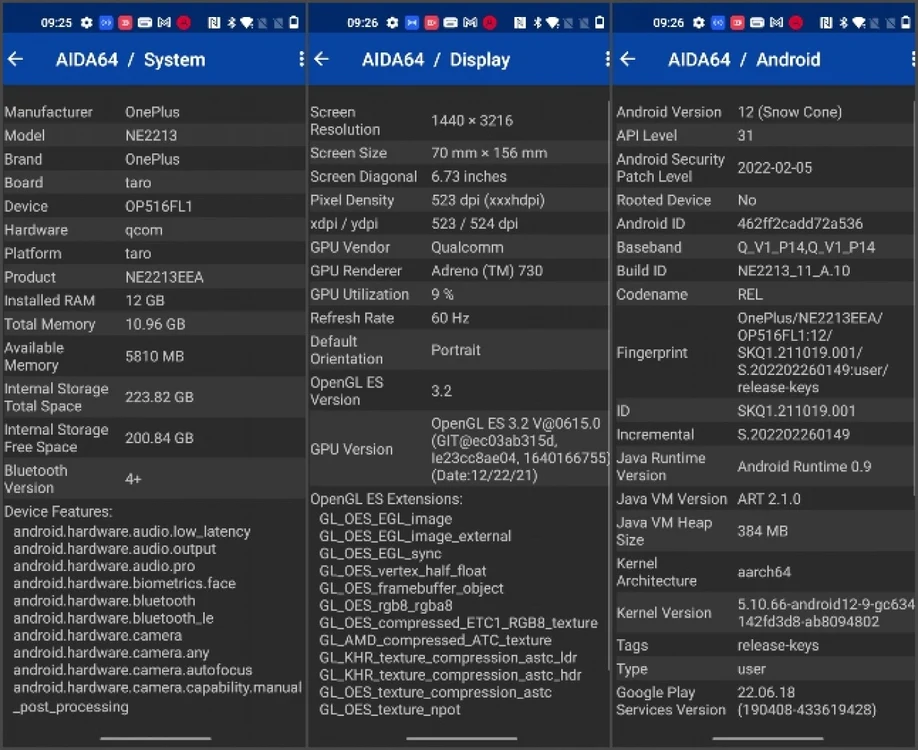Tap NFC icon in Display screen status bar
The width and height of the screenshot is (918, 750).
point(520,23)
